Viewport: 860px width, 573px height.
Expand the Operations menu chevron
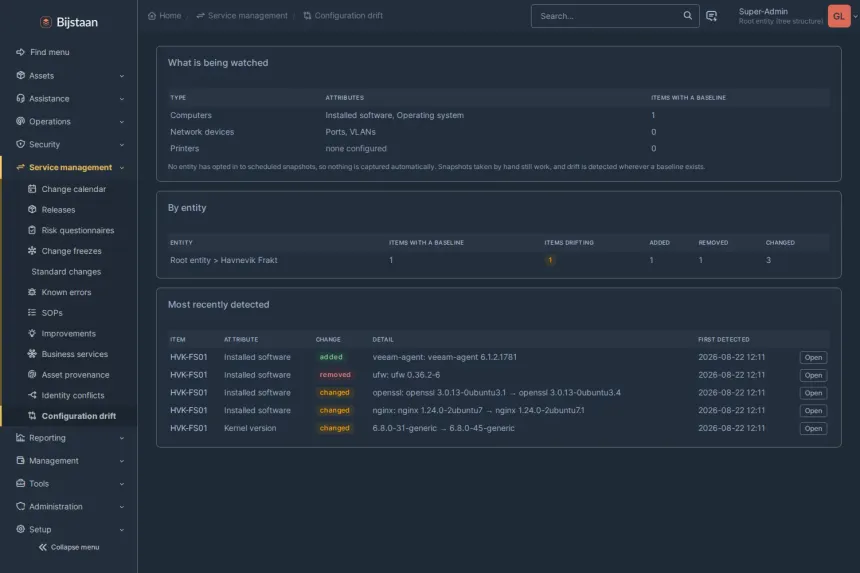point(122,122)
